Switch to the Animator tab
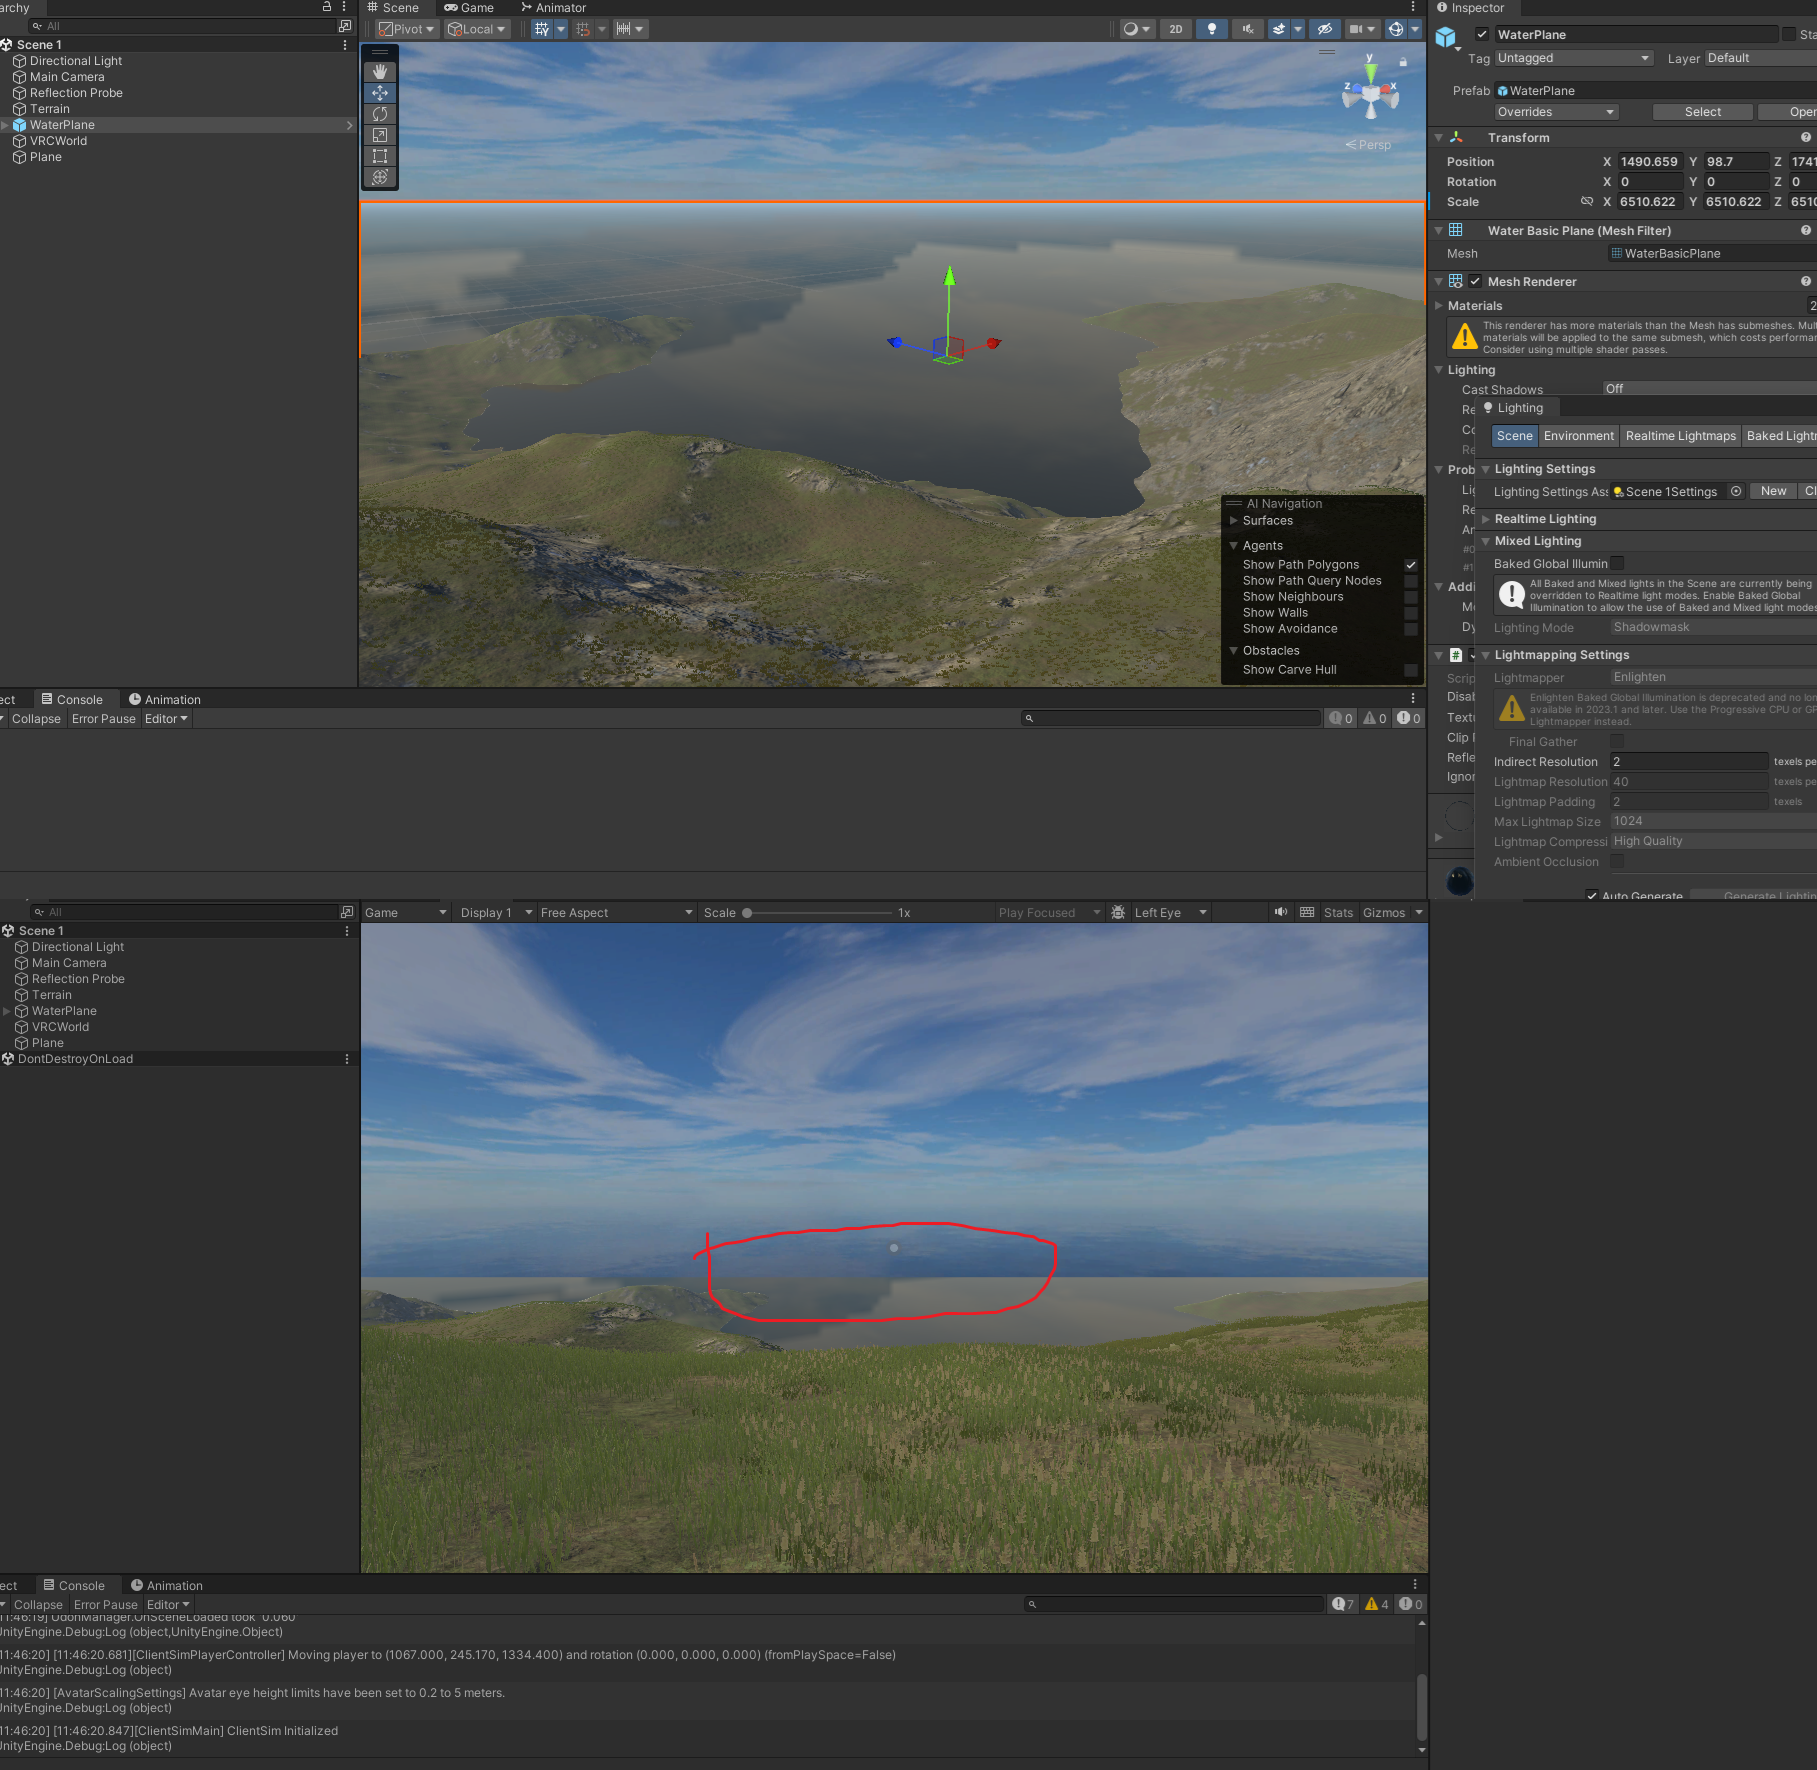The image size is (1817, 1770). coord(554,8)
